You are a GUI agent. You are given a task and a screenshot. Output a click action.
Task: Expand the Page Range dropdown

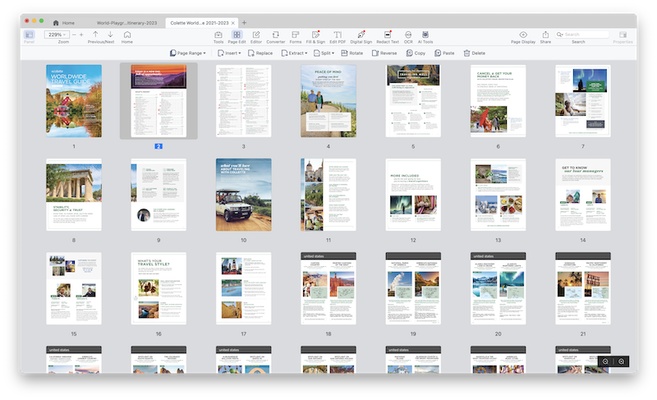[x=188, y=53]
